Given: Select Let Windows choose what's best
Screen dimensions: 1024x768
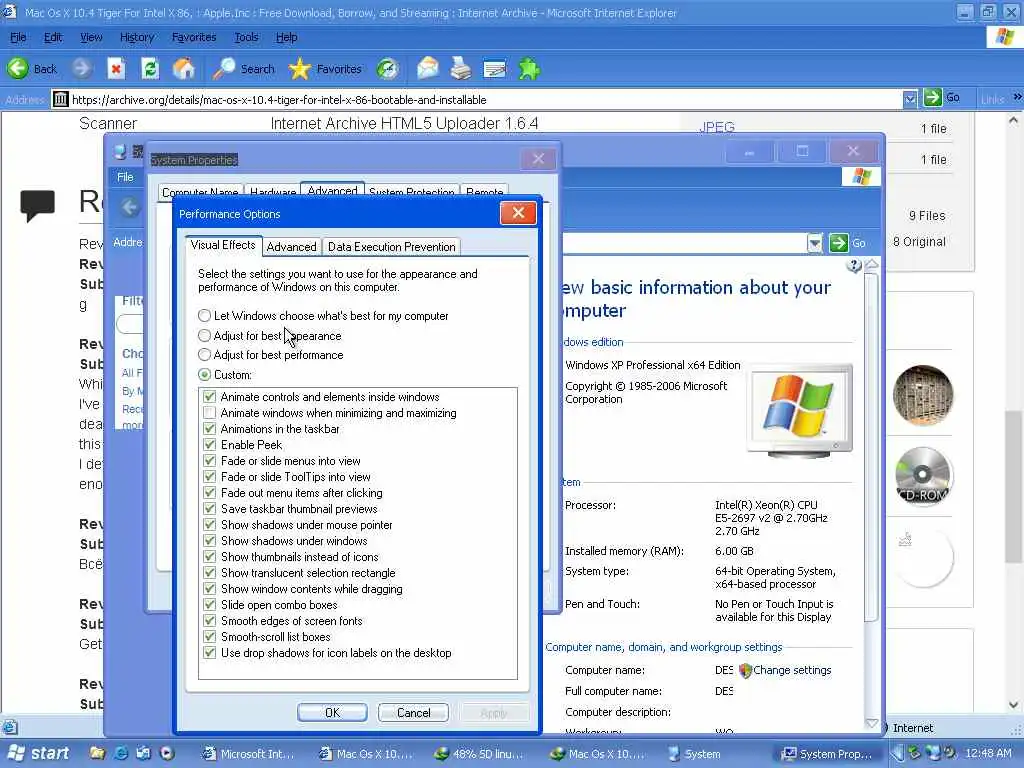Looking at the screenshot, I should click(204, 315).
